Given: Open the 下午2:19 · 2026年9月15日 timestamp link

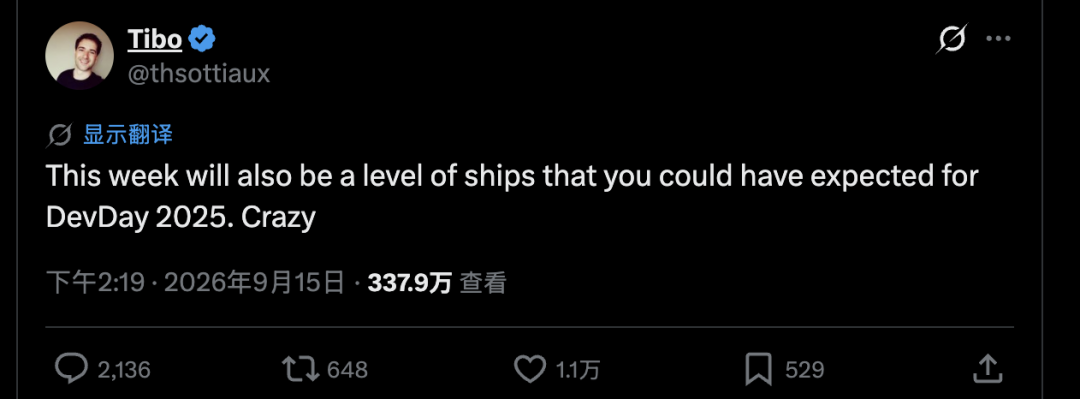Looking at the screenshot, I should pyautogui.click(x=196, y=283).
